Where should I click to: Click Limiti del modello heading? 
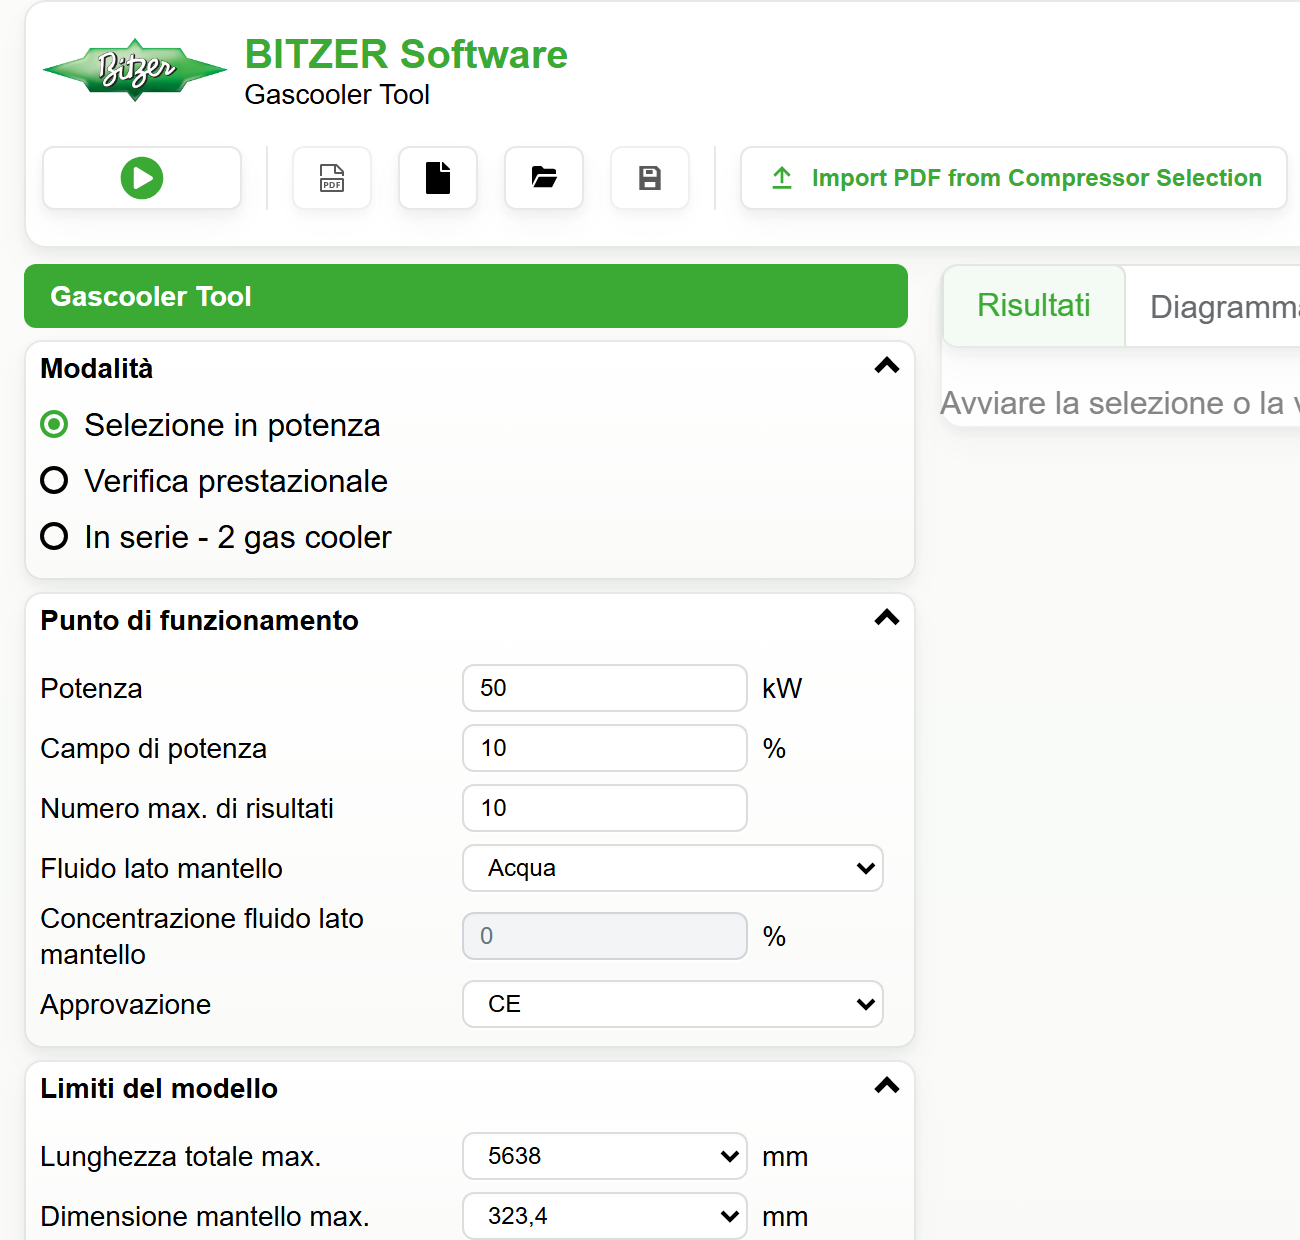click(x=159, y=1089)
